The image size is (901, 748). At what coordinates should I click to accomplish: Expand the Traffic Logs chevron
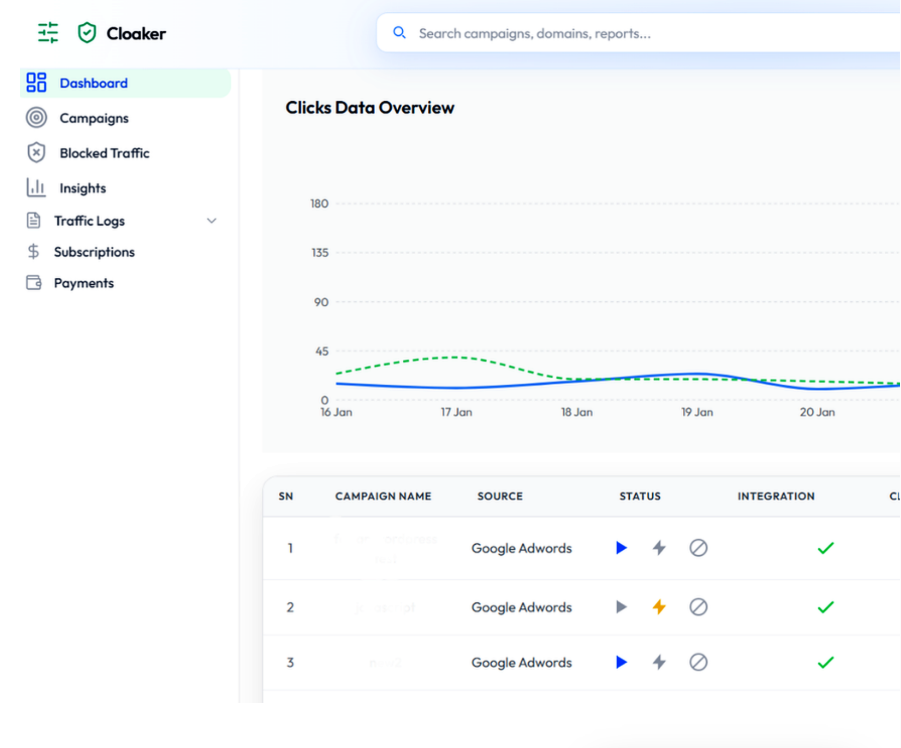(212, 221)
